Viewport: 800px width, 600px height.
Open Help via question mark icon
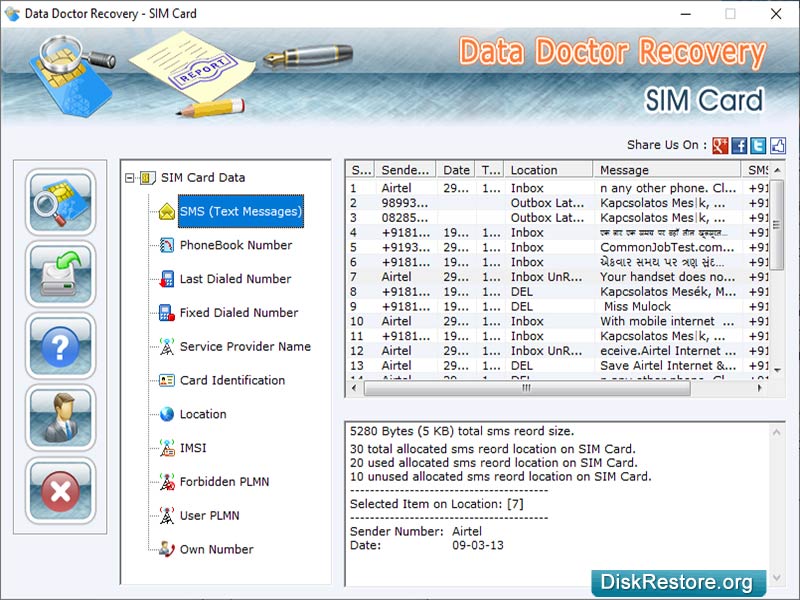coord(60,347)
